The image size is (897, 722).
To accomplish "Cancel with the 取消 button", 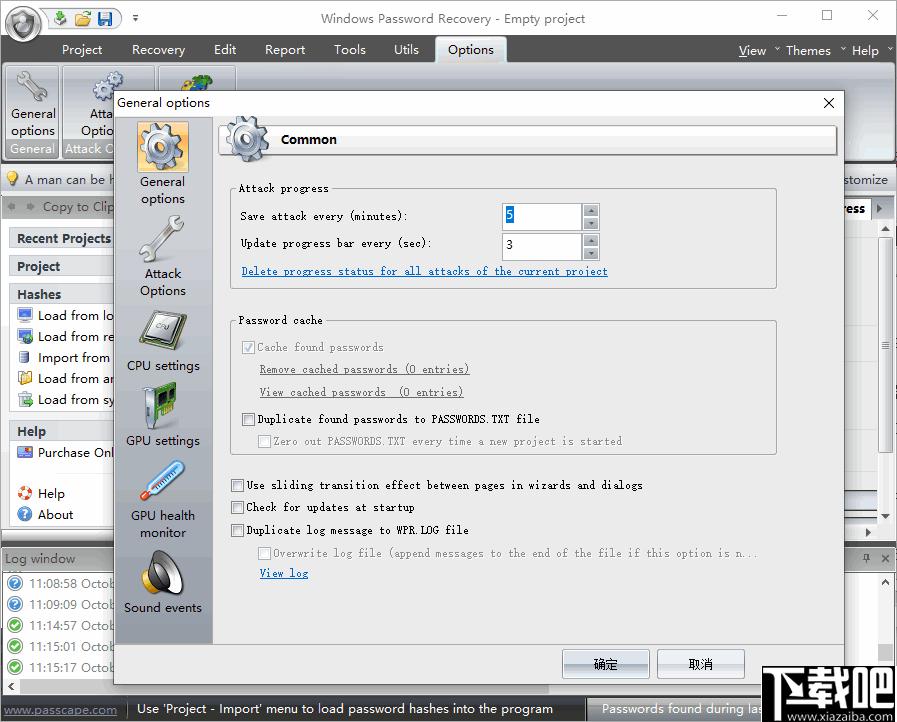I will pos(701,664).
